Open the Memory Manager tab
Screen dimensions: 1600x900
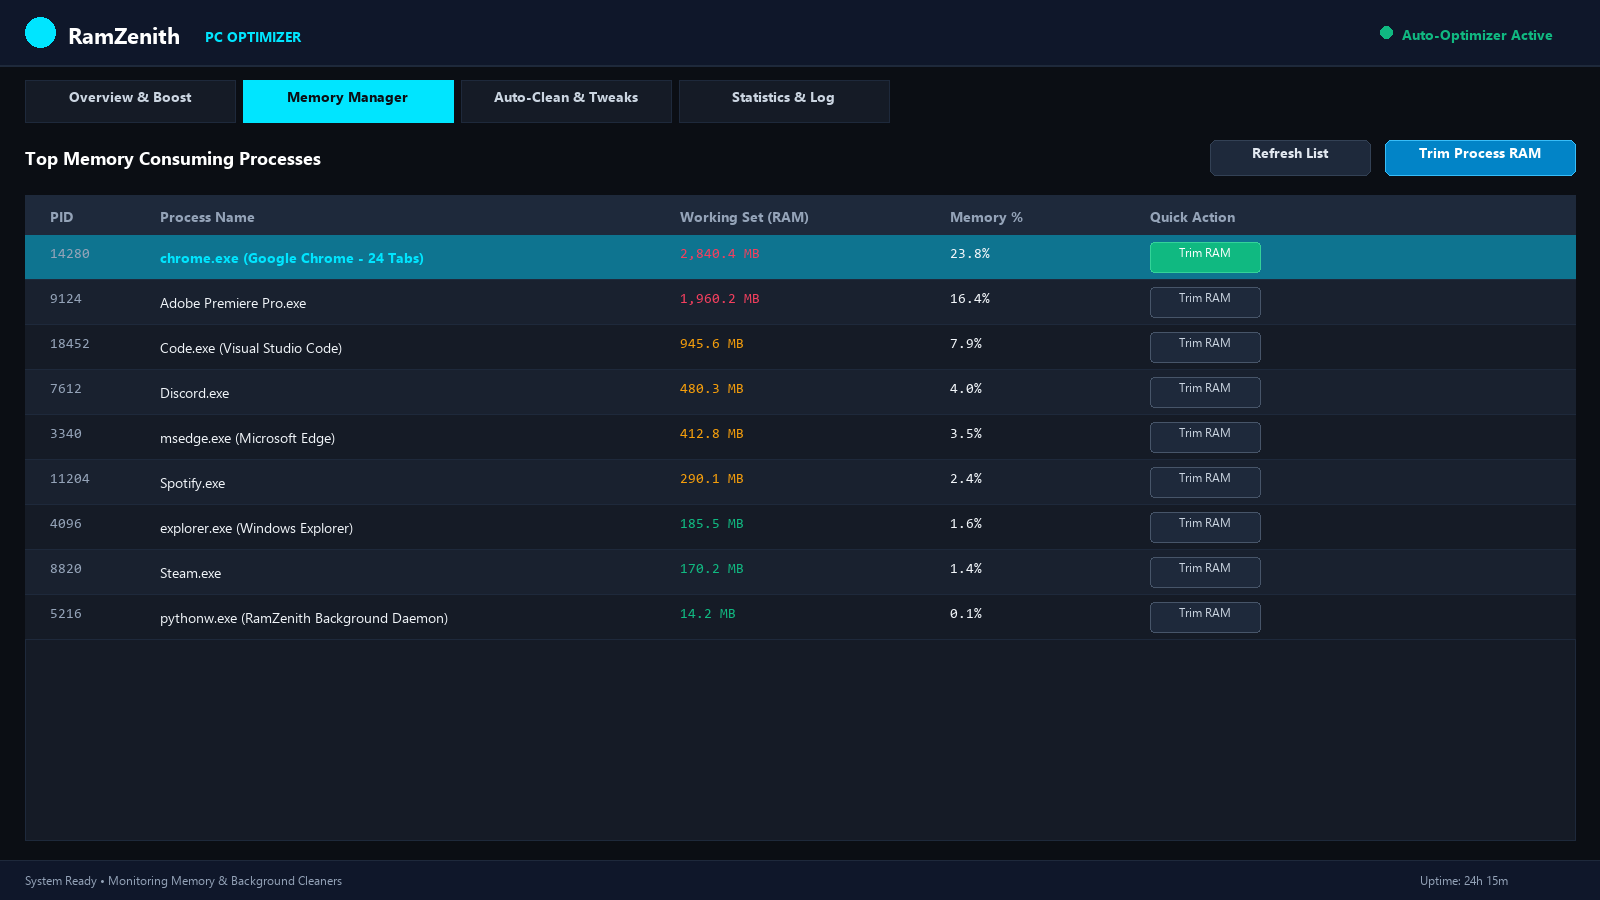(x=348, y=101)
